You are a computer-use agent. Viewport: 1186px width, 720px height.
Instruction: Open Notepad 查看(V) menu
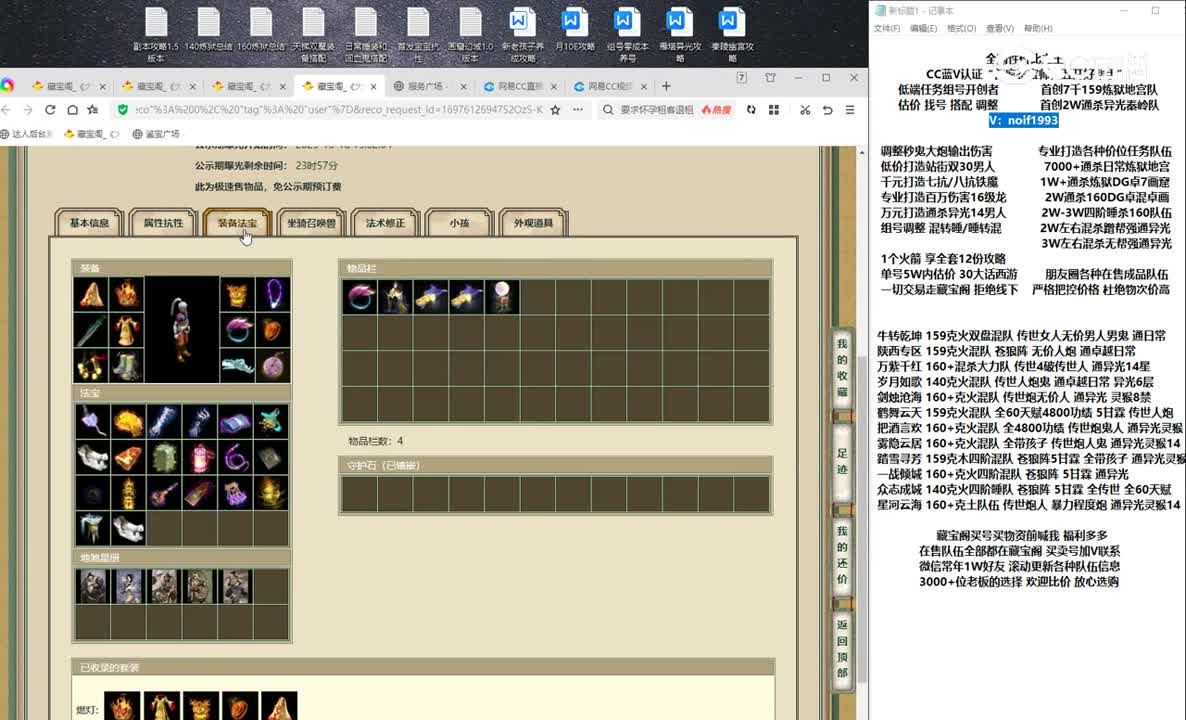pos(999,28)
